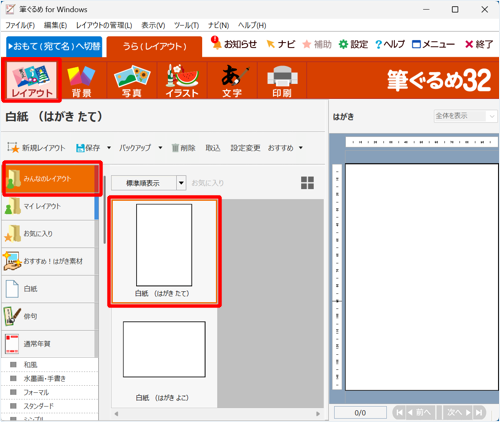
Task: Select 通常年賀 category
Action: tap(49, 344)
